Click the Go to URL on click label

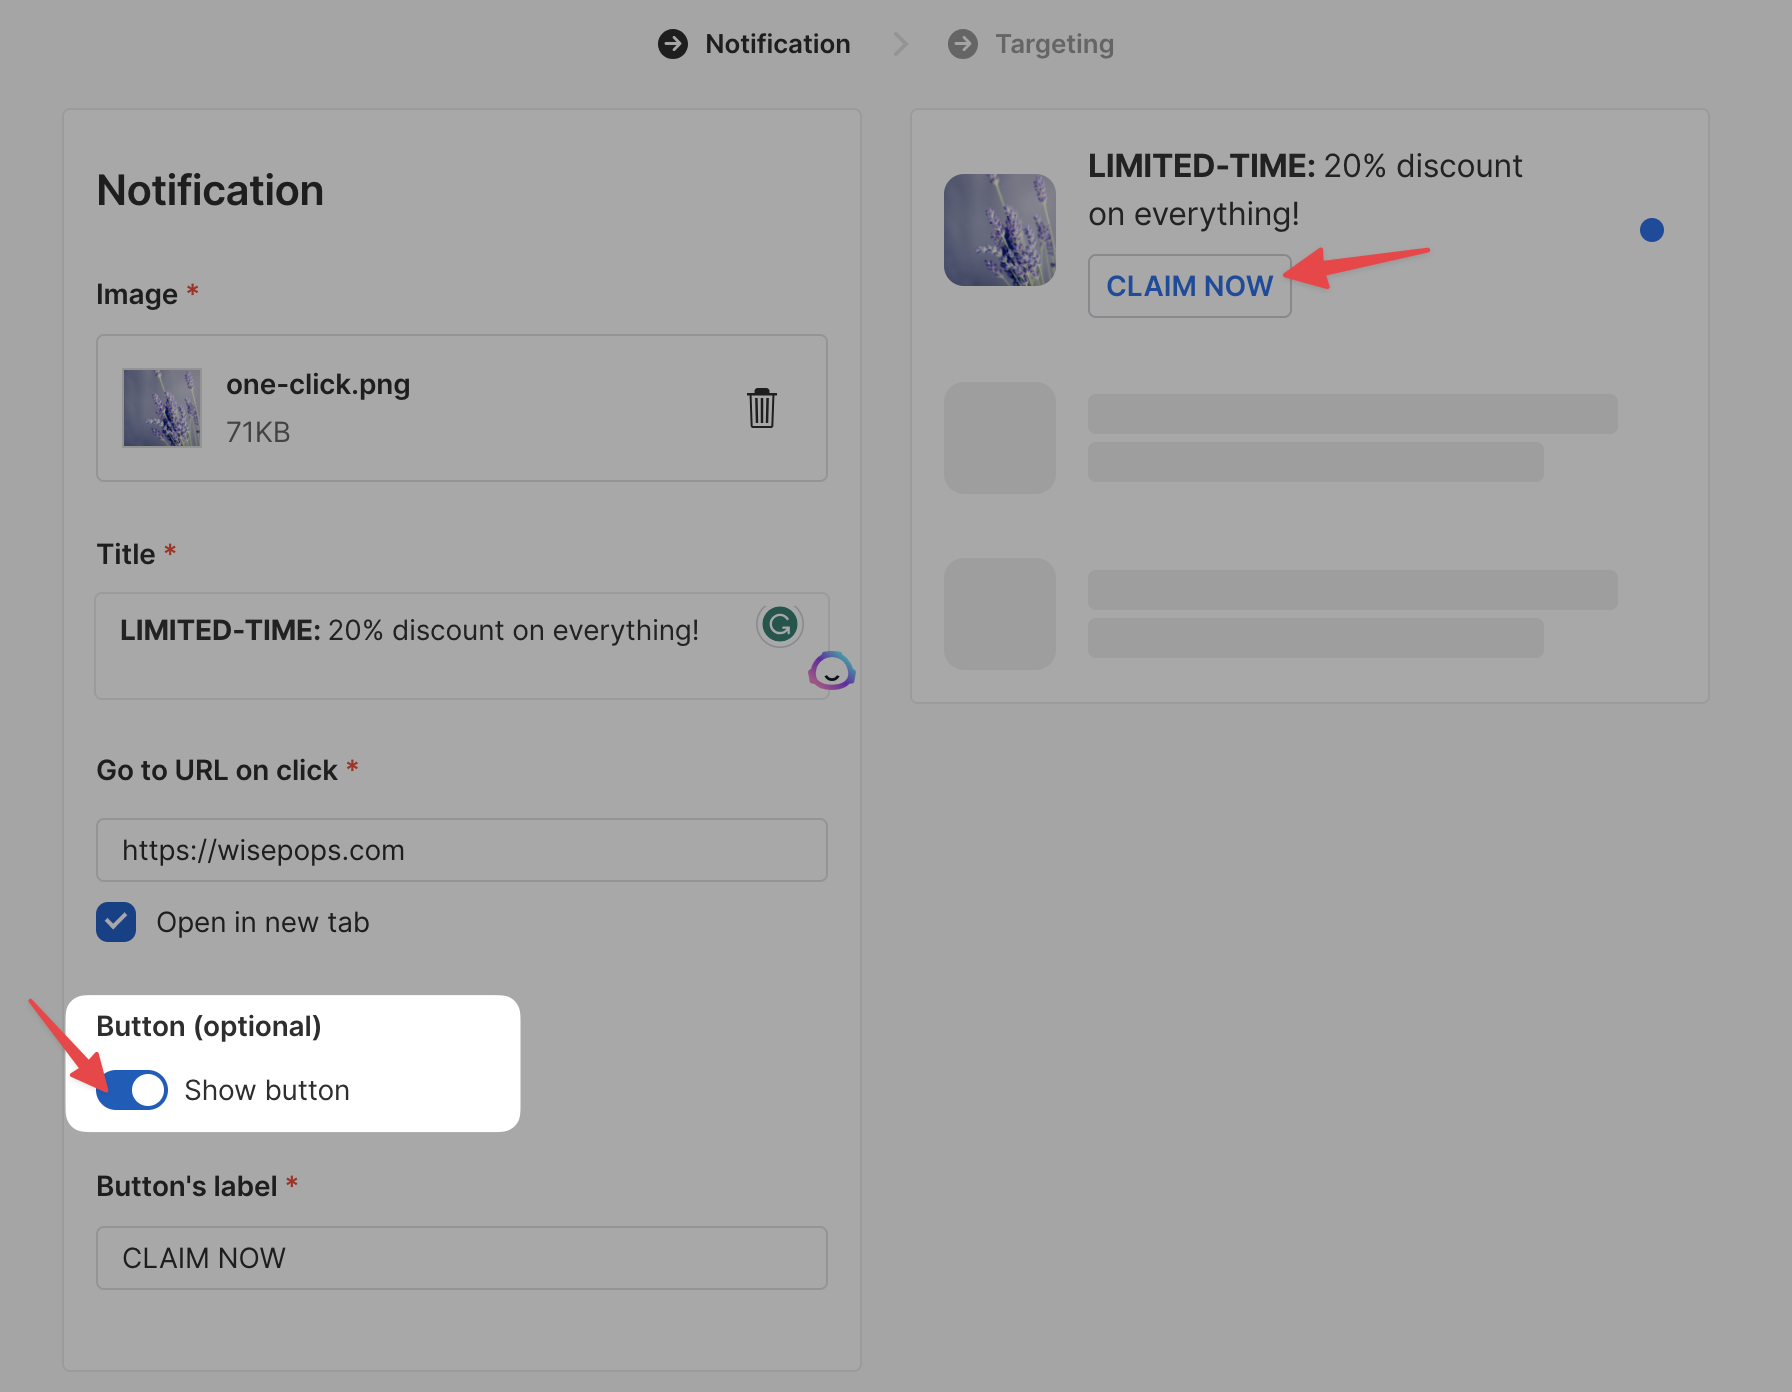point(217,770)
